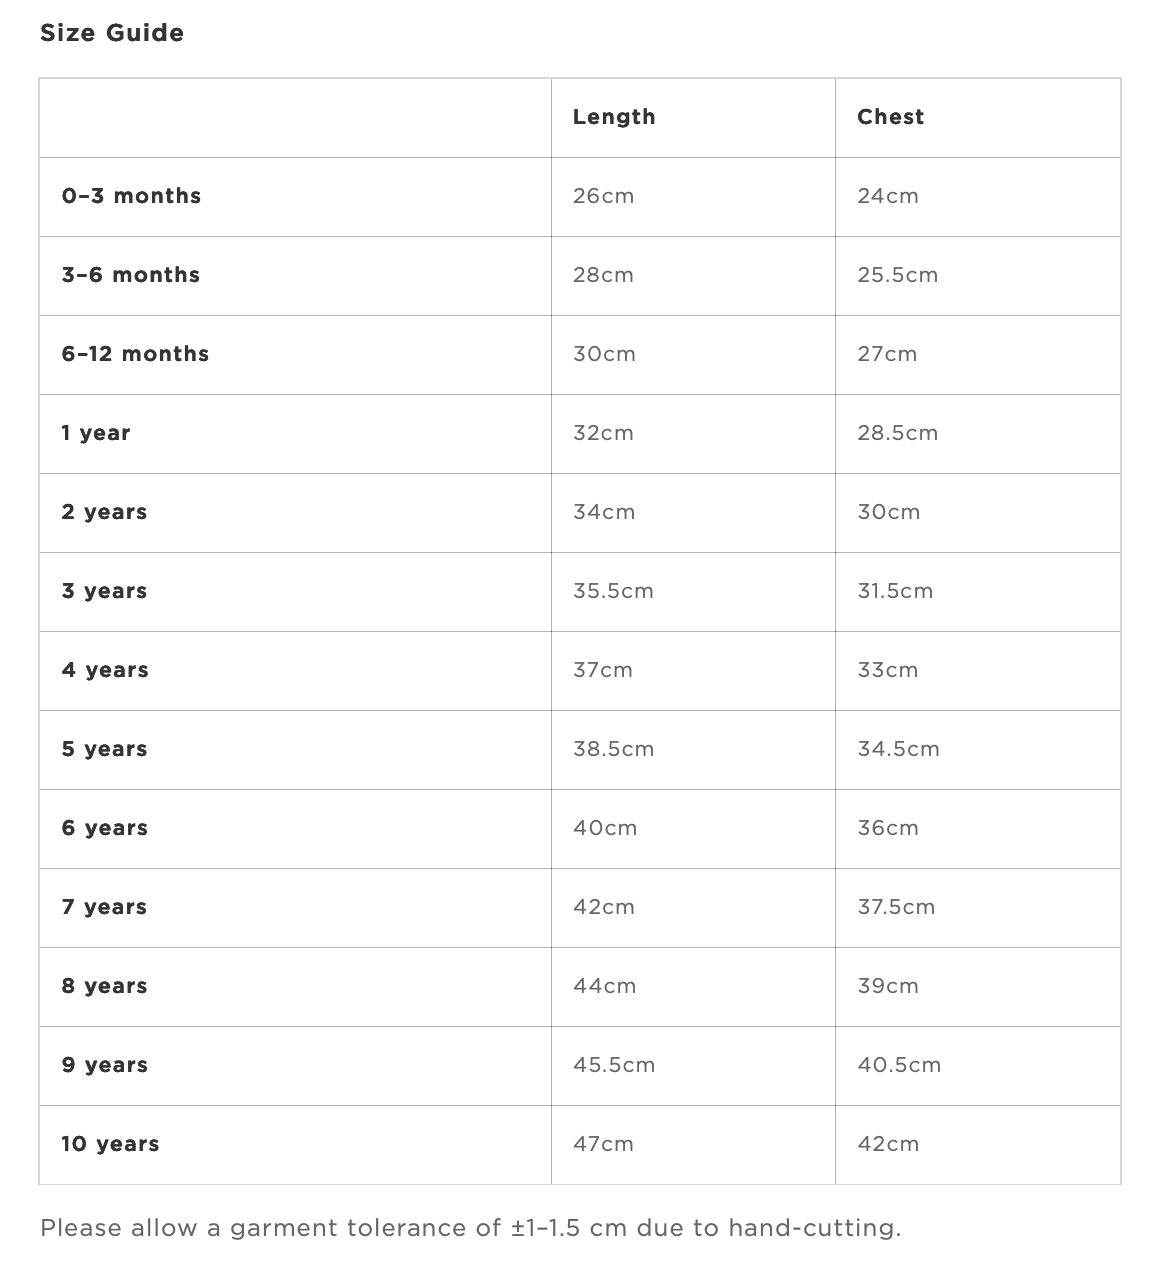1166x1270 pixels.
Task: Click the 40.5cm chest value
Action: [x=899, y=1065]
